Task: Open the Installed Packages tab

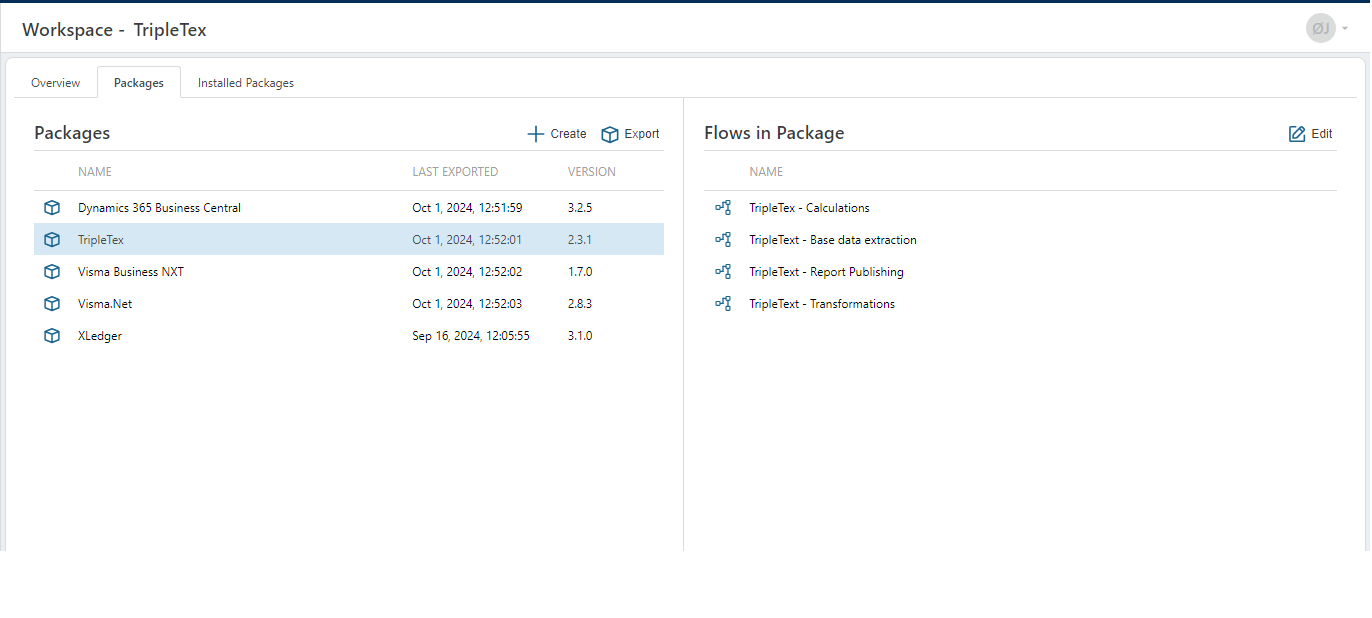Action: (246, 83)
